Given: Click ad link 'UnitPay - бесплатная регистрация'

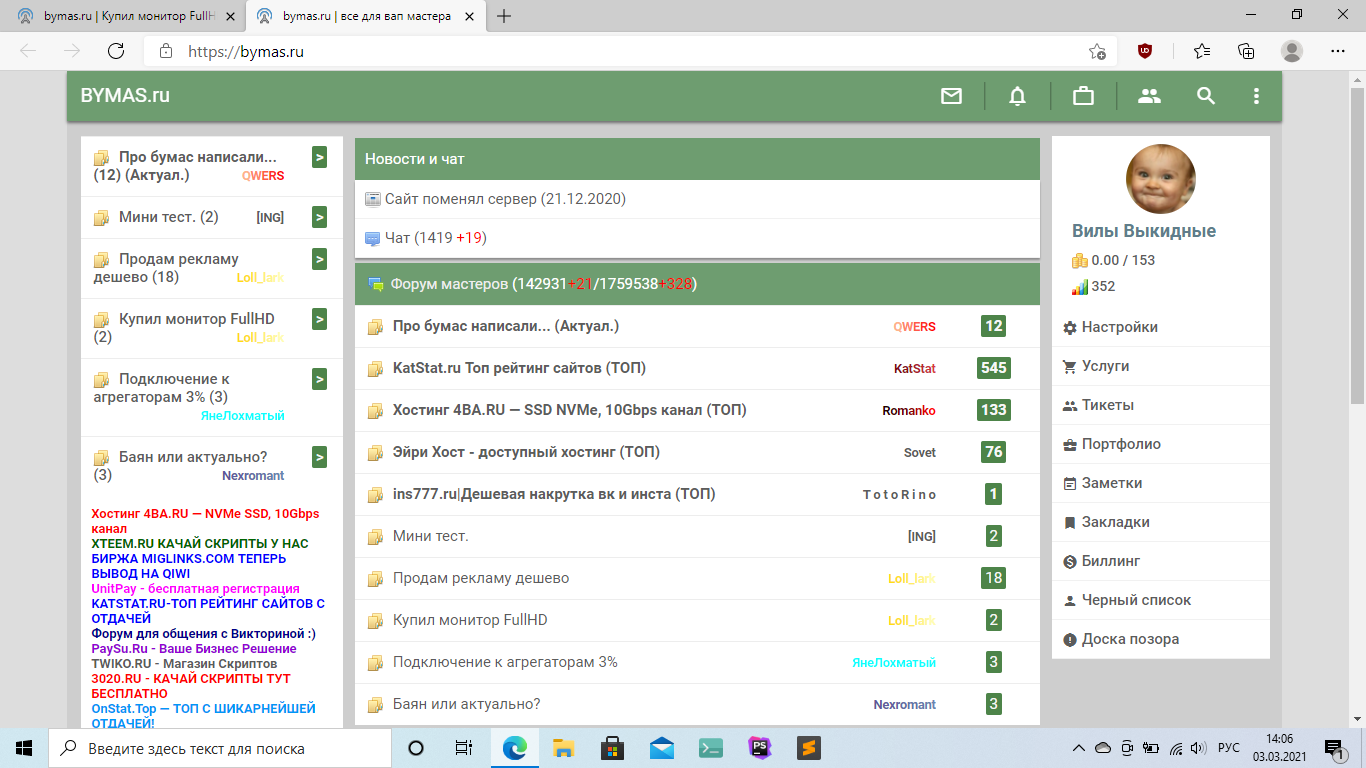Looking at the screenshot, I should tap(195, 589).
